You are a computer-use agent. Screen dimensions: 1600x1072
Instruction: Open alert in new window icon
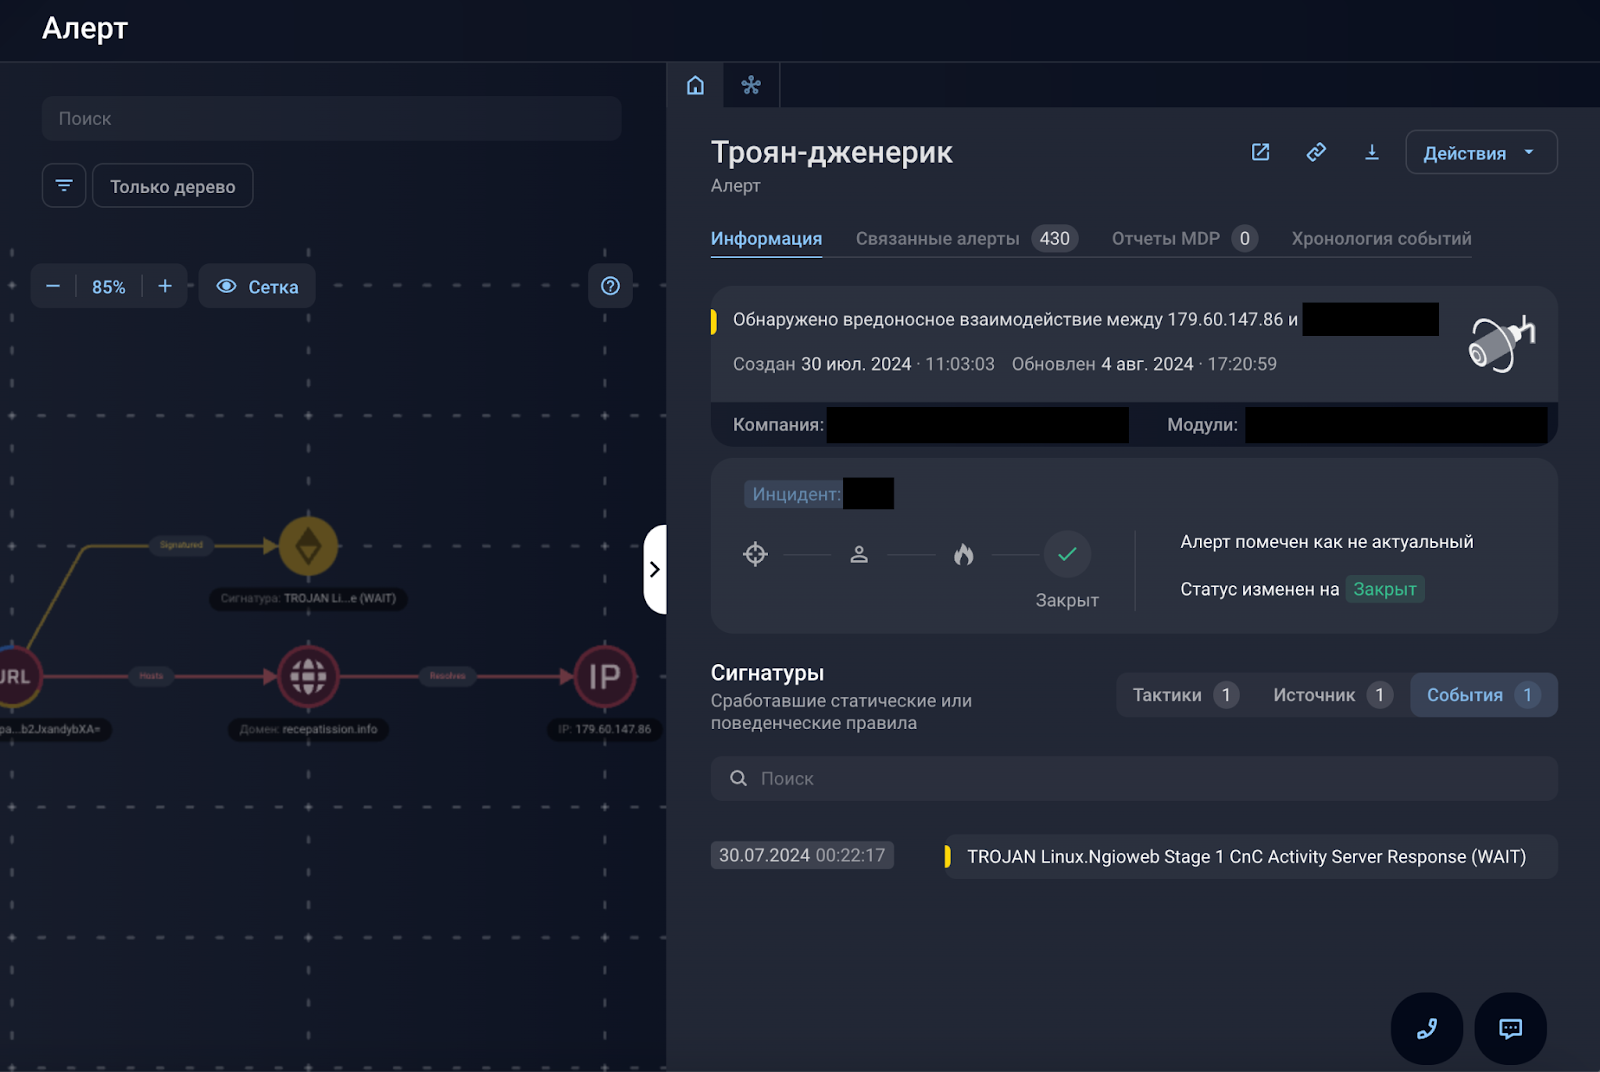point(1261,152)
